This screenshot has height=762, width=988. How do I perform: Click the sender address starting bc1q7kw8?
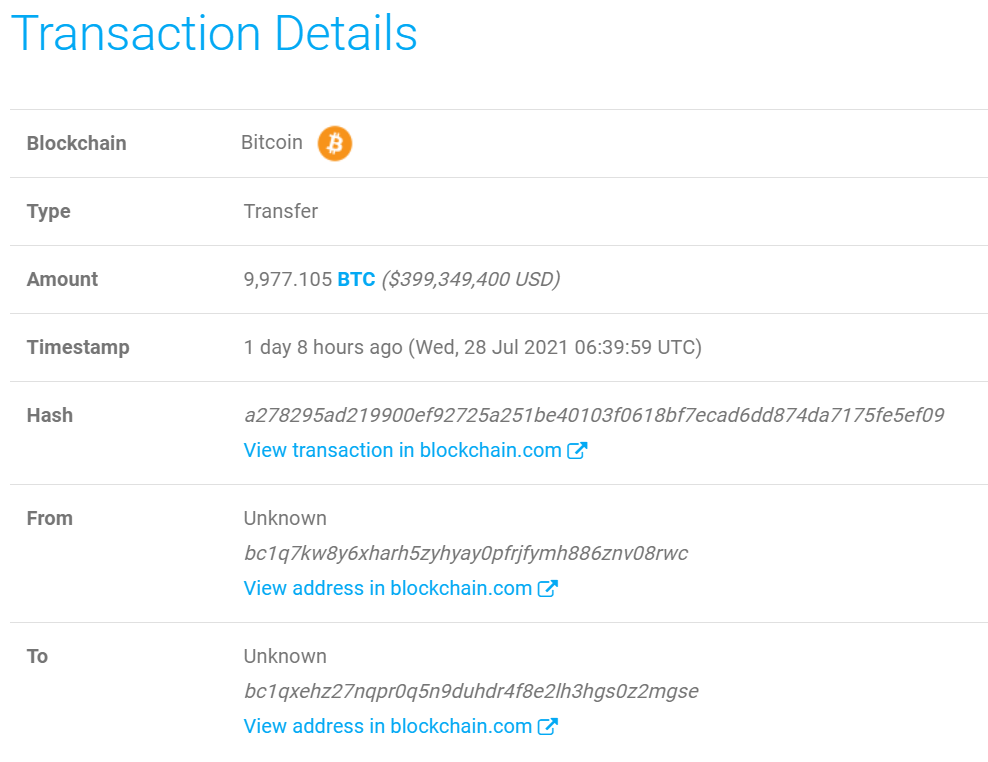(x=466, y=553)
